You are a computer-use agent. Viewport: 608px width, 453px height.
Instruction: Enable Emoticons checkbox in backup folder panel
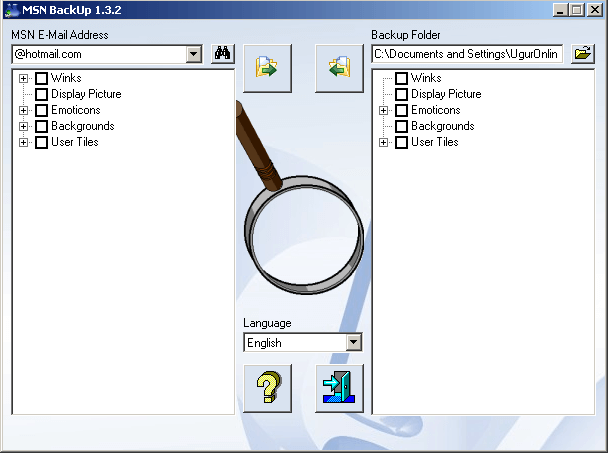coord(401,110)
